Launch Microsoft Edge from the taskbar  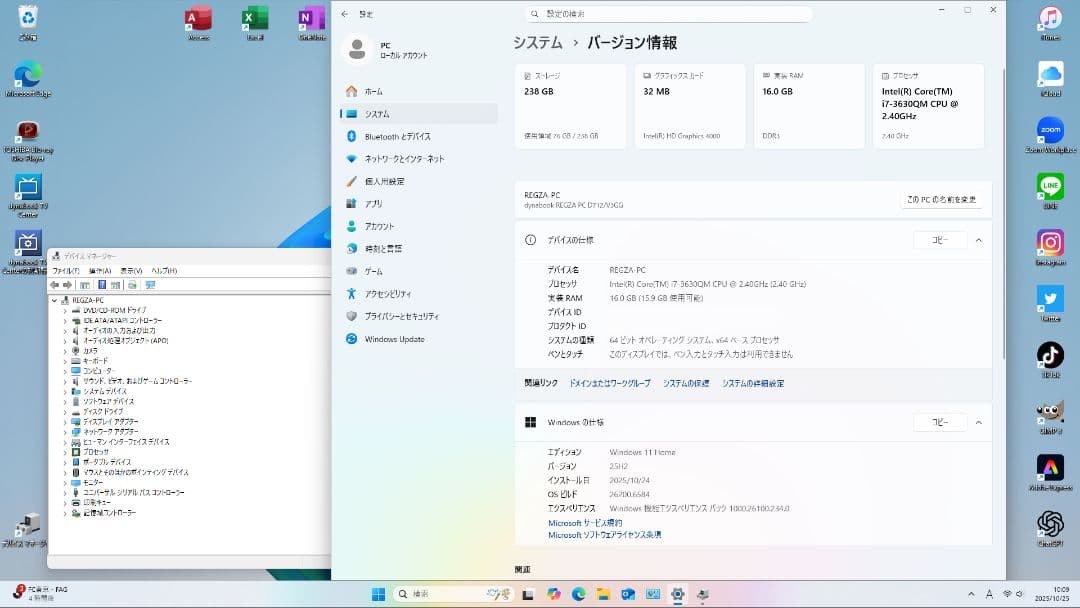(x=580, y=592)
